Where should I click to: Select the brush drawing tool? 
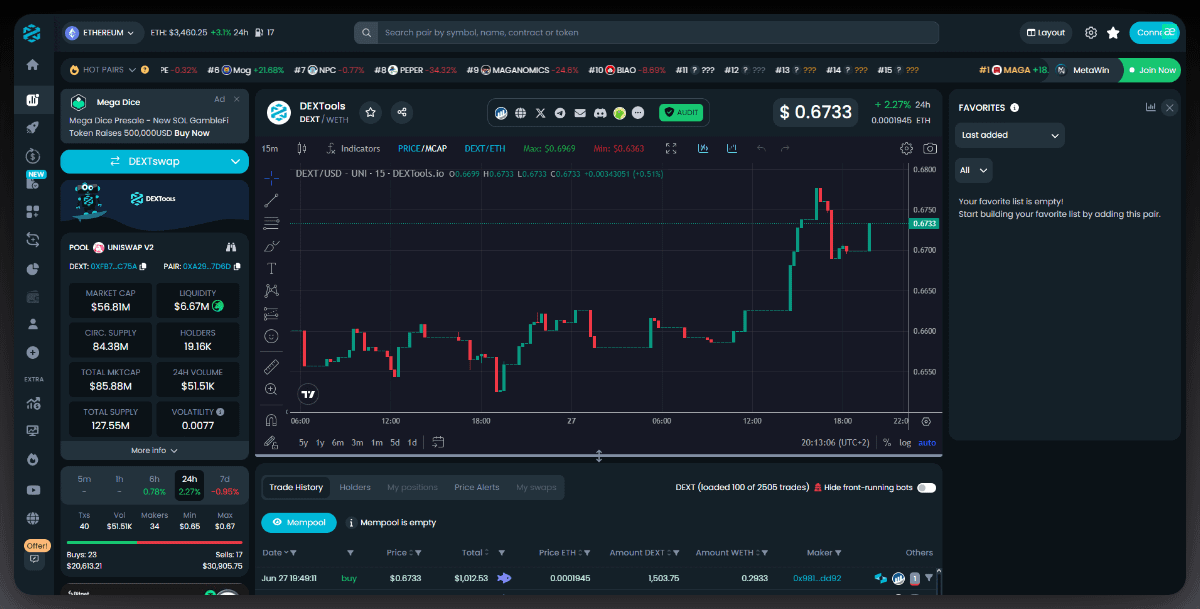271,246
